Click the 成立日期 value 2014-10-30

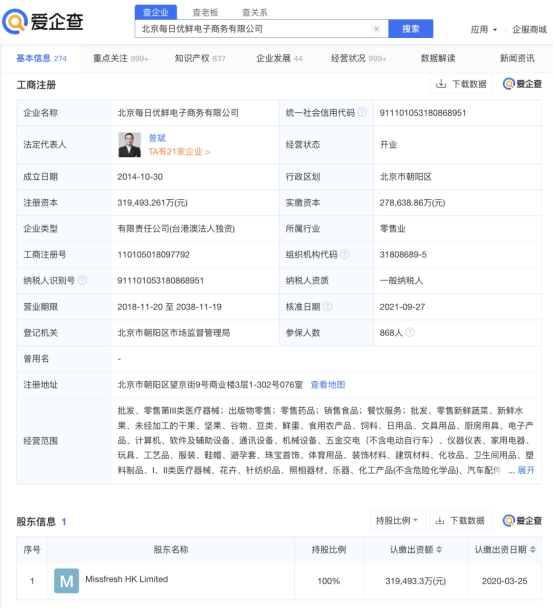(140, 177)
